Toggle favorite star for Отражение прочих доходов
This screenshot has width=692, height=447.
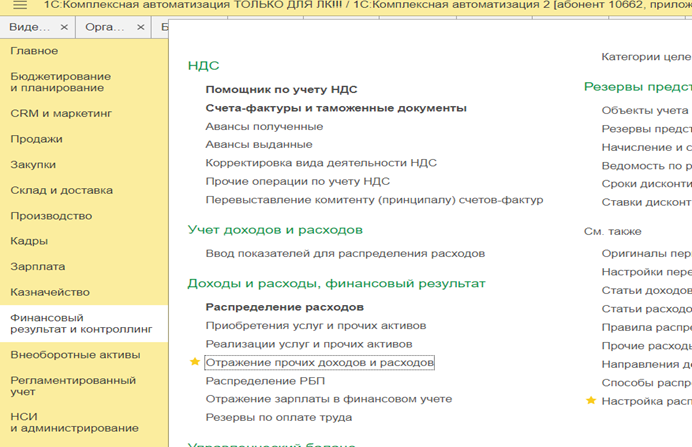point(195,362)
